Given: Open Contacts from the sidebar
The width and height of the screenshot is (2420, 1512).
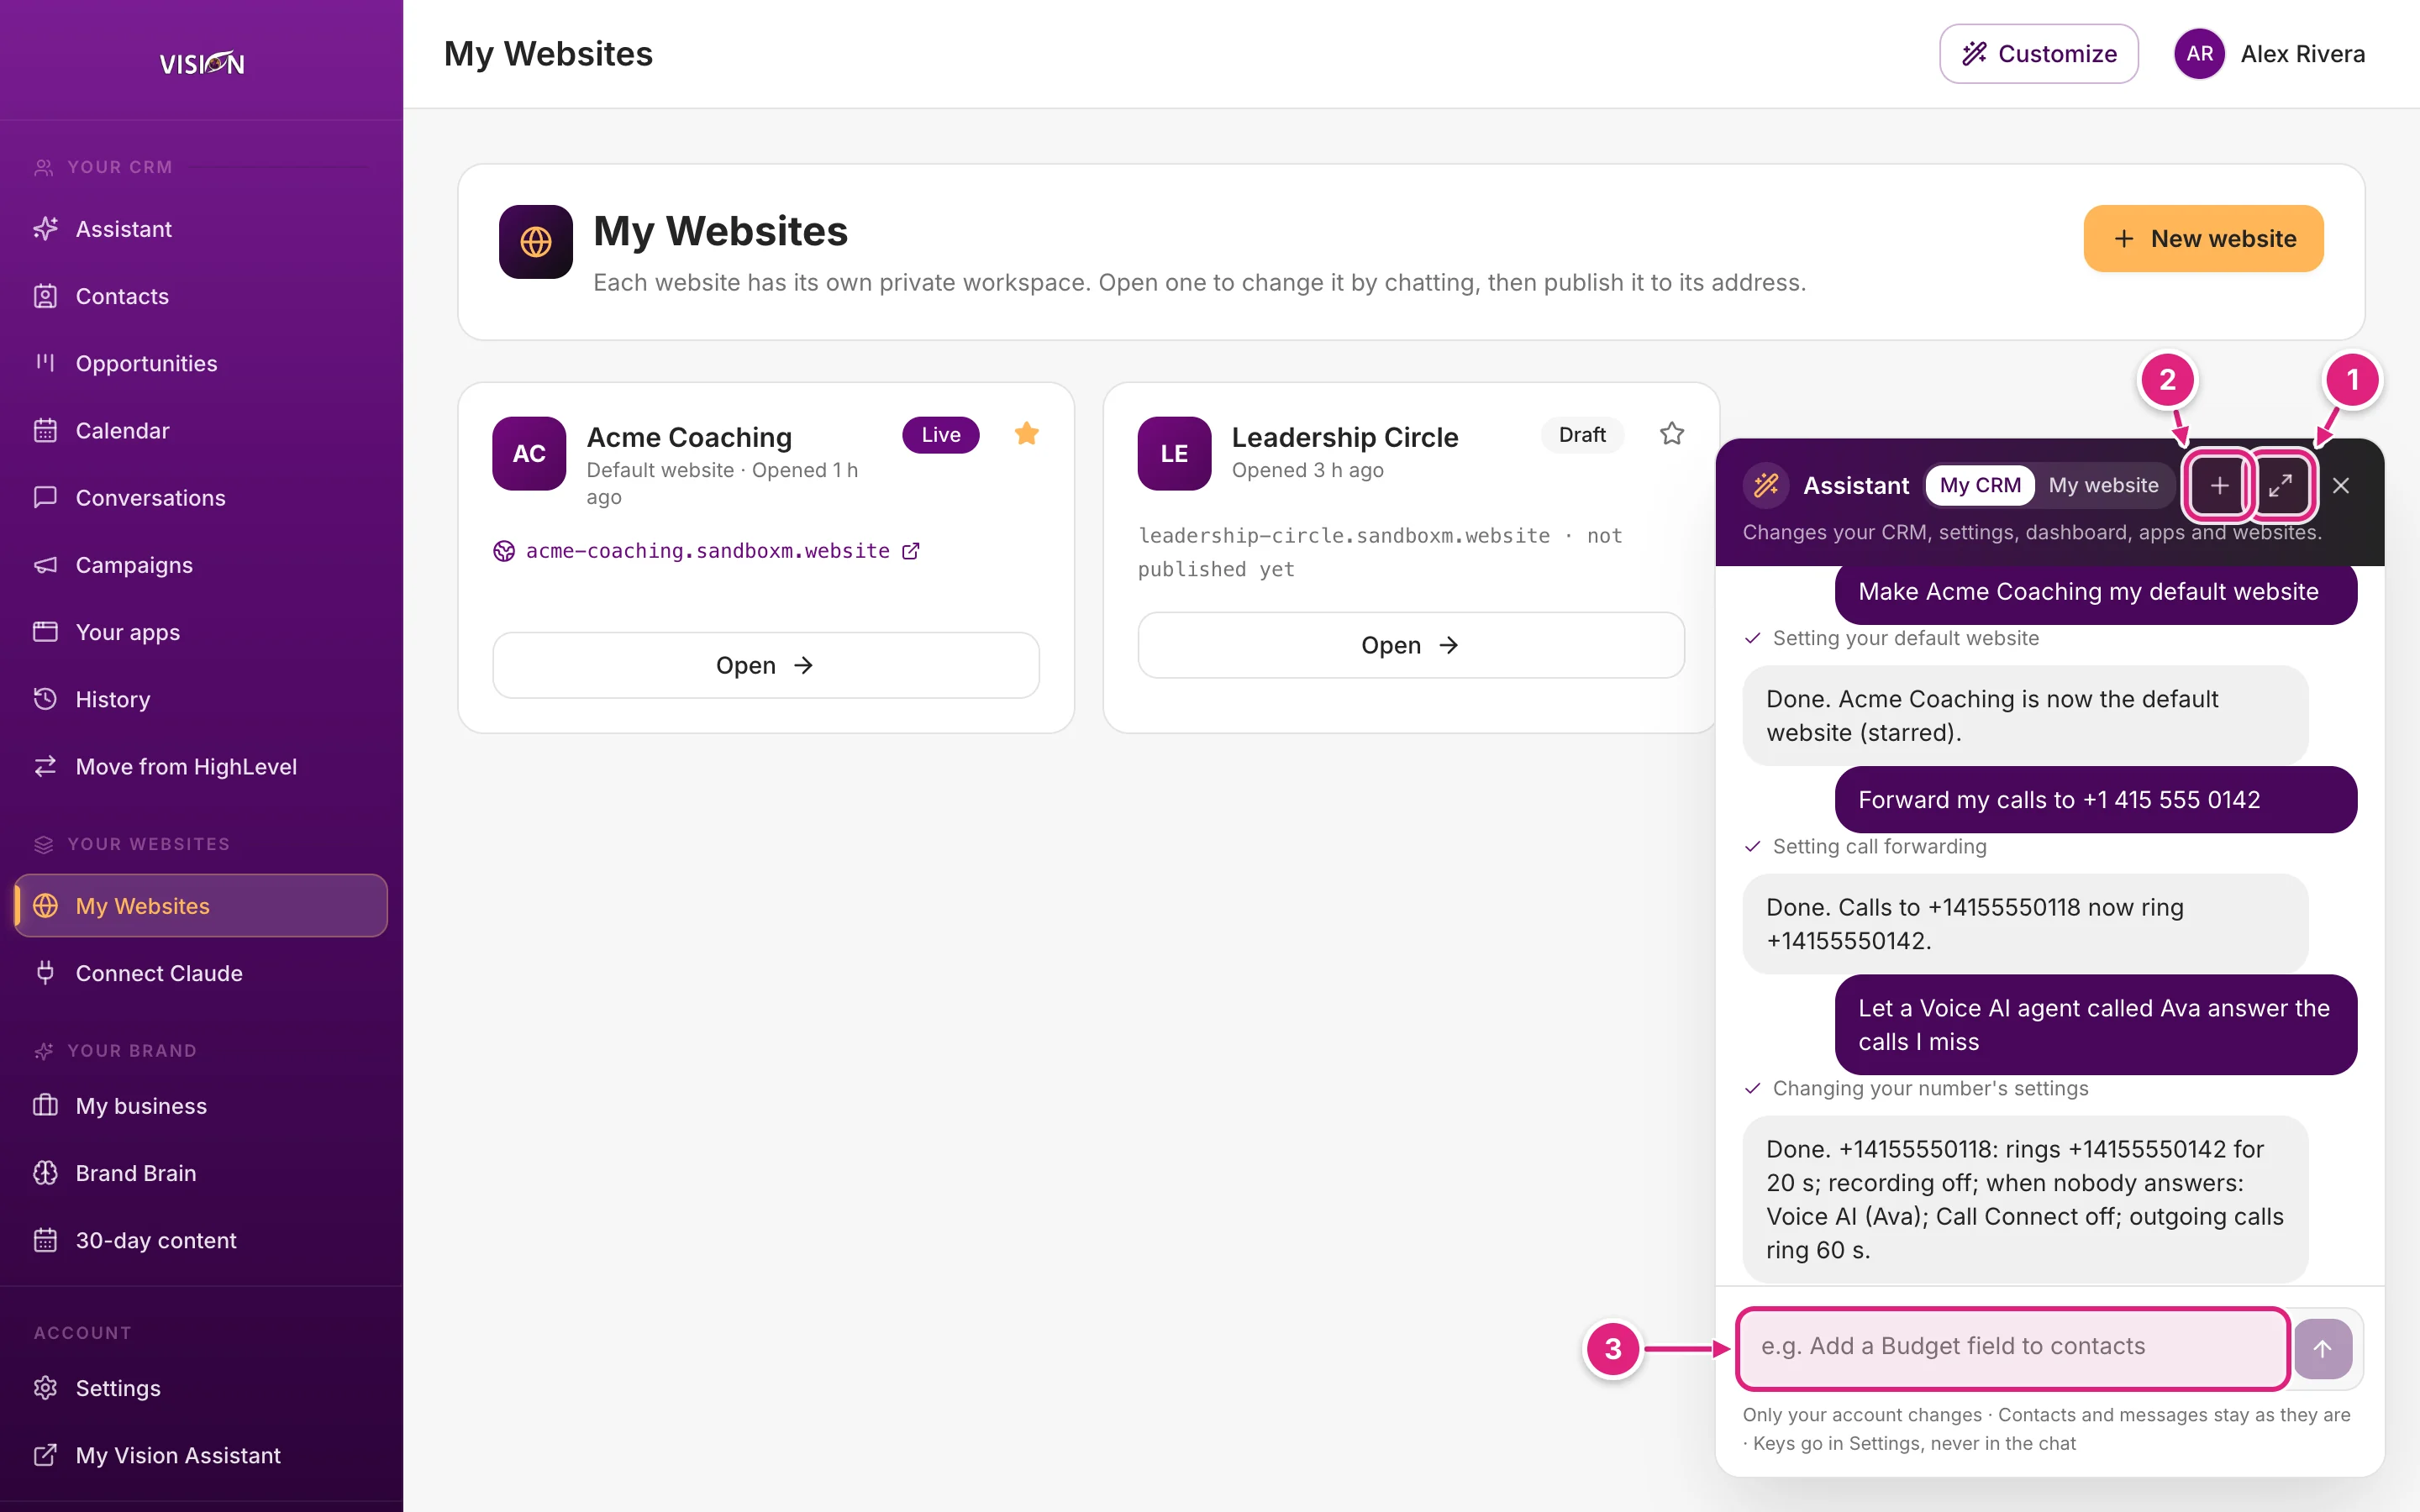Looking at the screenshot, I should click(x=200, y=296).
